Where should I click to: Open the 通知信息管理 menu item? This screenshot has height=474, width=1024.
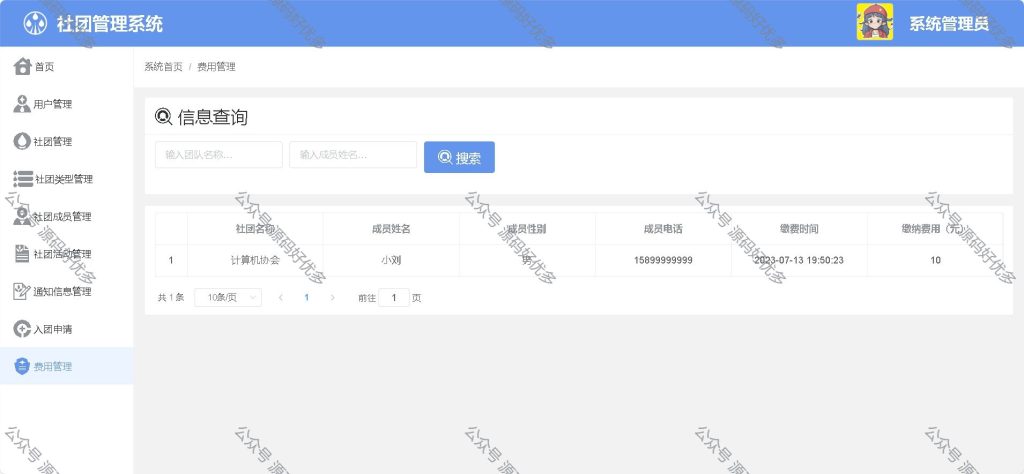pos(67,292)
